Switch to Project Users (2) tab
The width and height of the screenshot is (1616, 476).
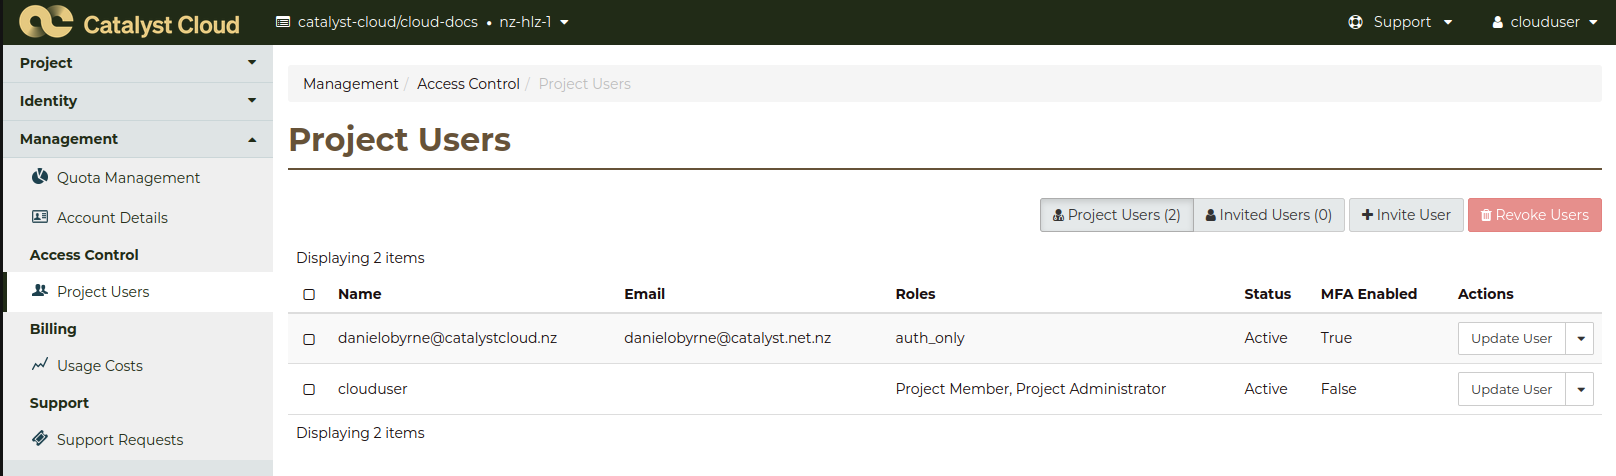pyautogui.click(x=1116, y=215)
